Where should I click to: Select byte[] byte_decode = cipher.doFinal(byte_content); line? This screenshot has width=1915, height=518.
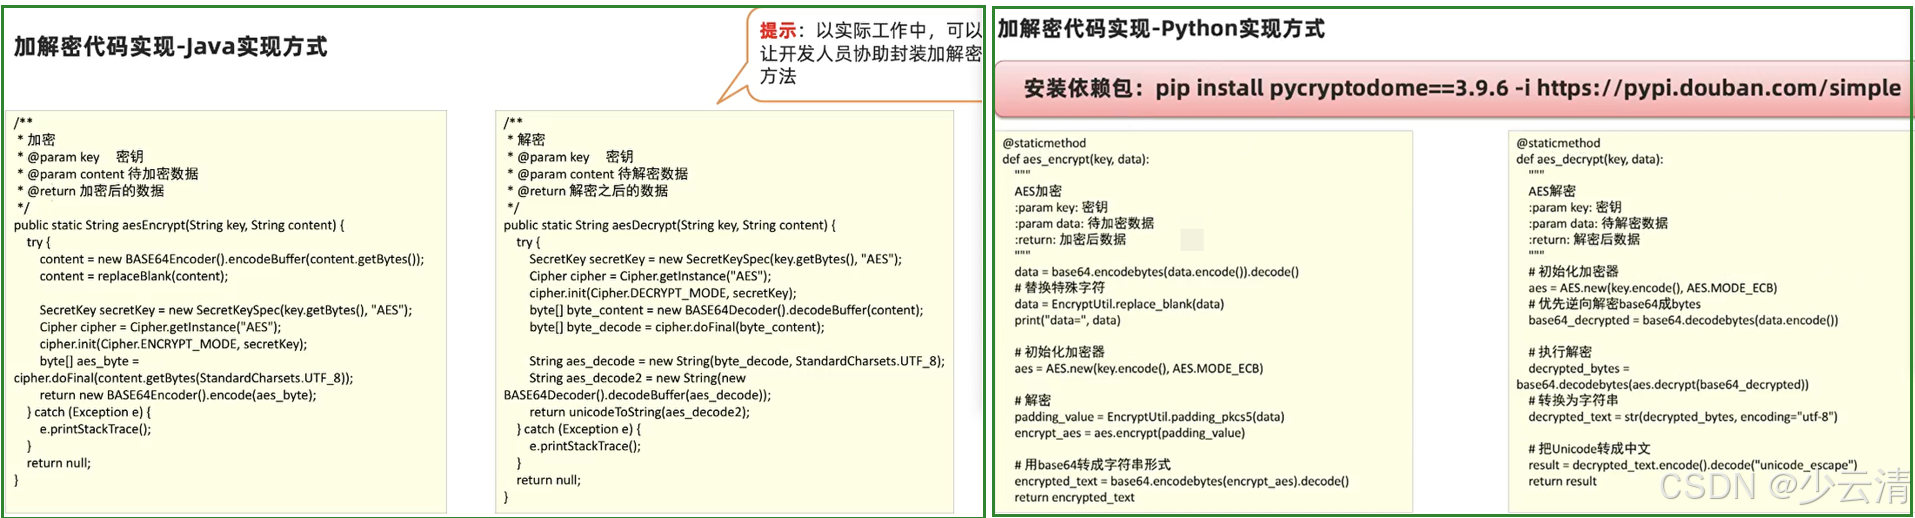coord(677,327)
